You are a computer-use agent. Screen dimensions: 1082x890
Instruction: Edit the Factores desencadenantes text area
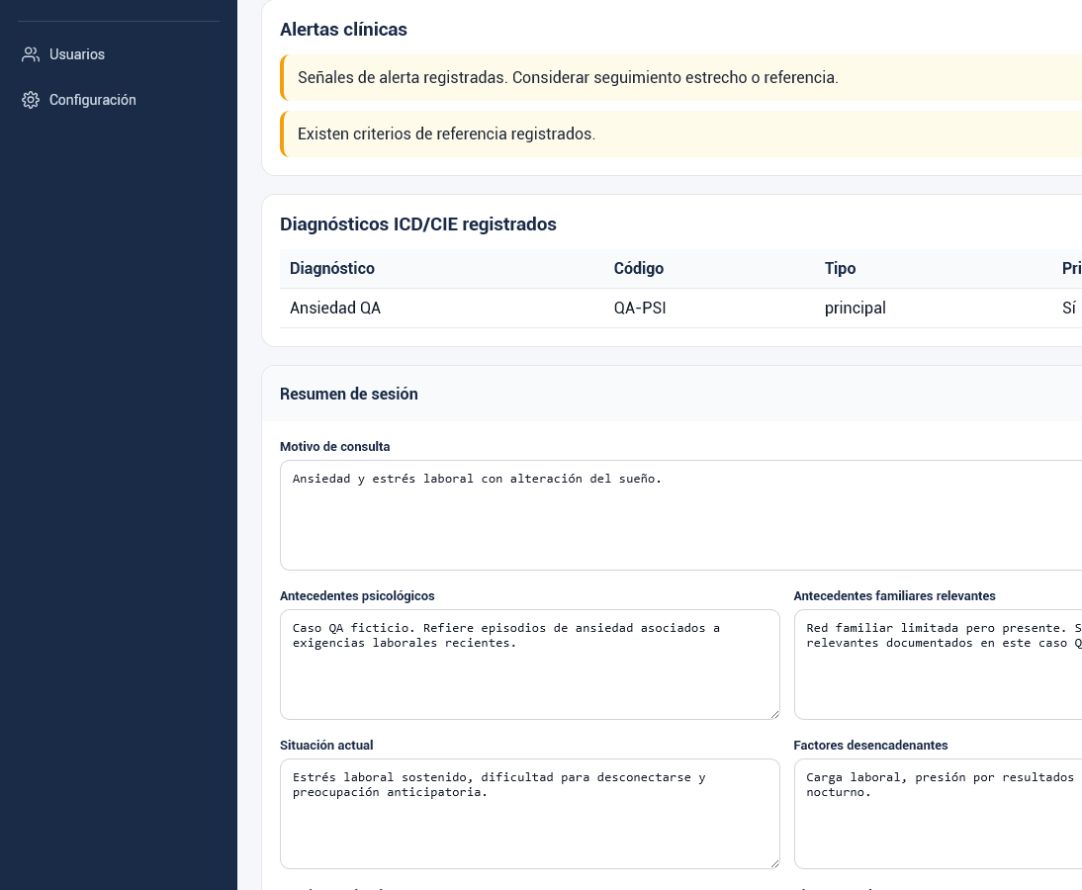pos(938,814)
